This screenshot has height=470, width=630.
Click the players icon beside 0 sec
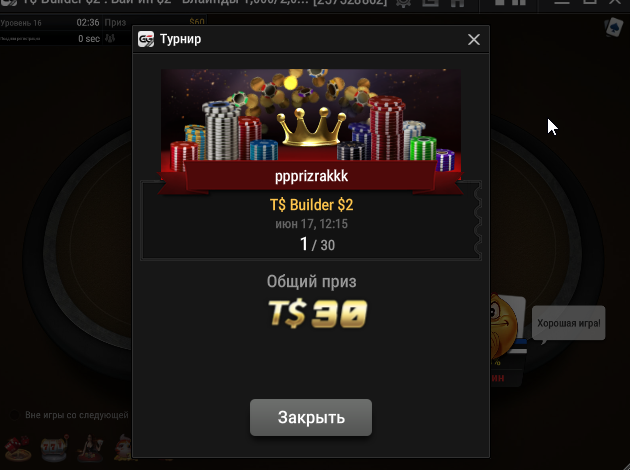110,39
